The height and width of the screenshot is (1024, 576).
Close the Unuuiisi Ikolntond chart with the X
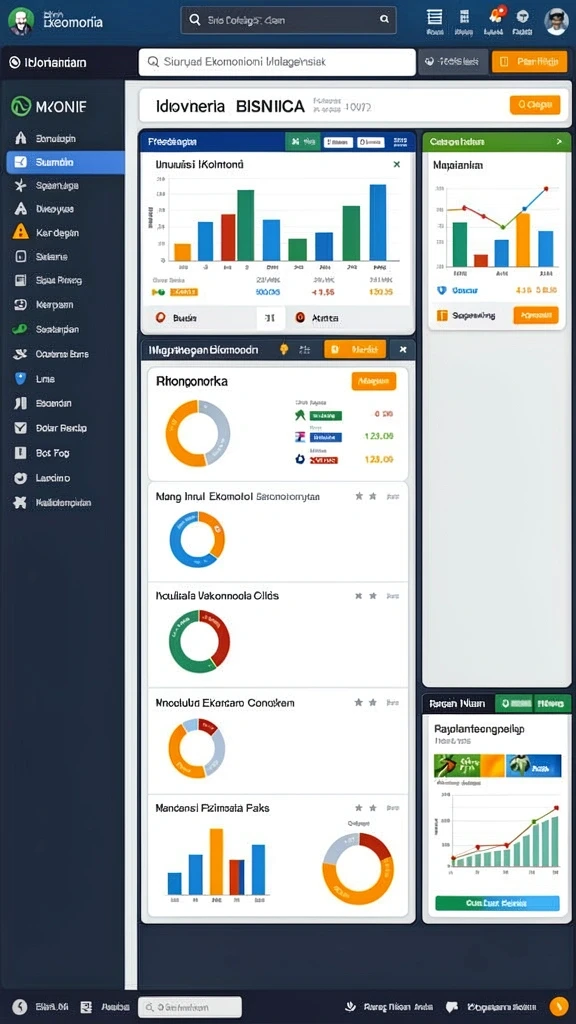(x=396, y=165)
